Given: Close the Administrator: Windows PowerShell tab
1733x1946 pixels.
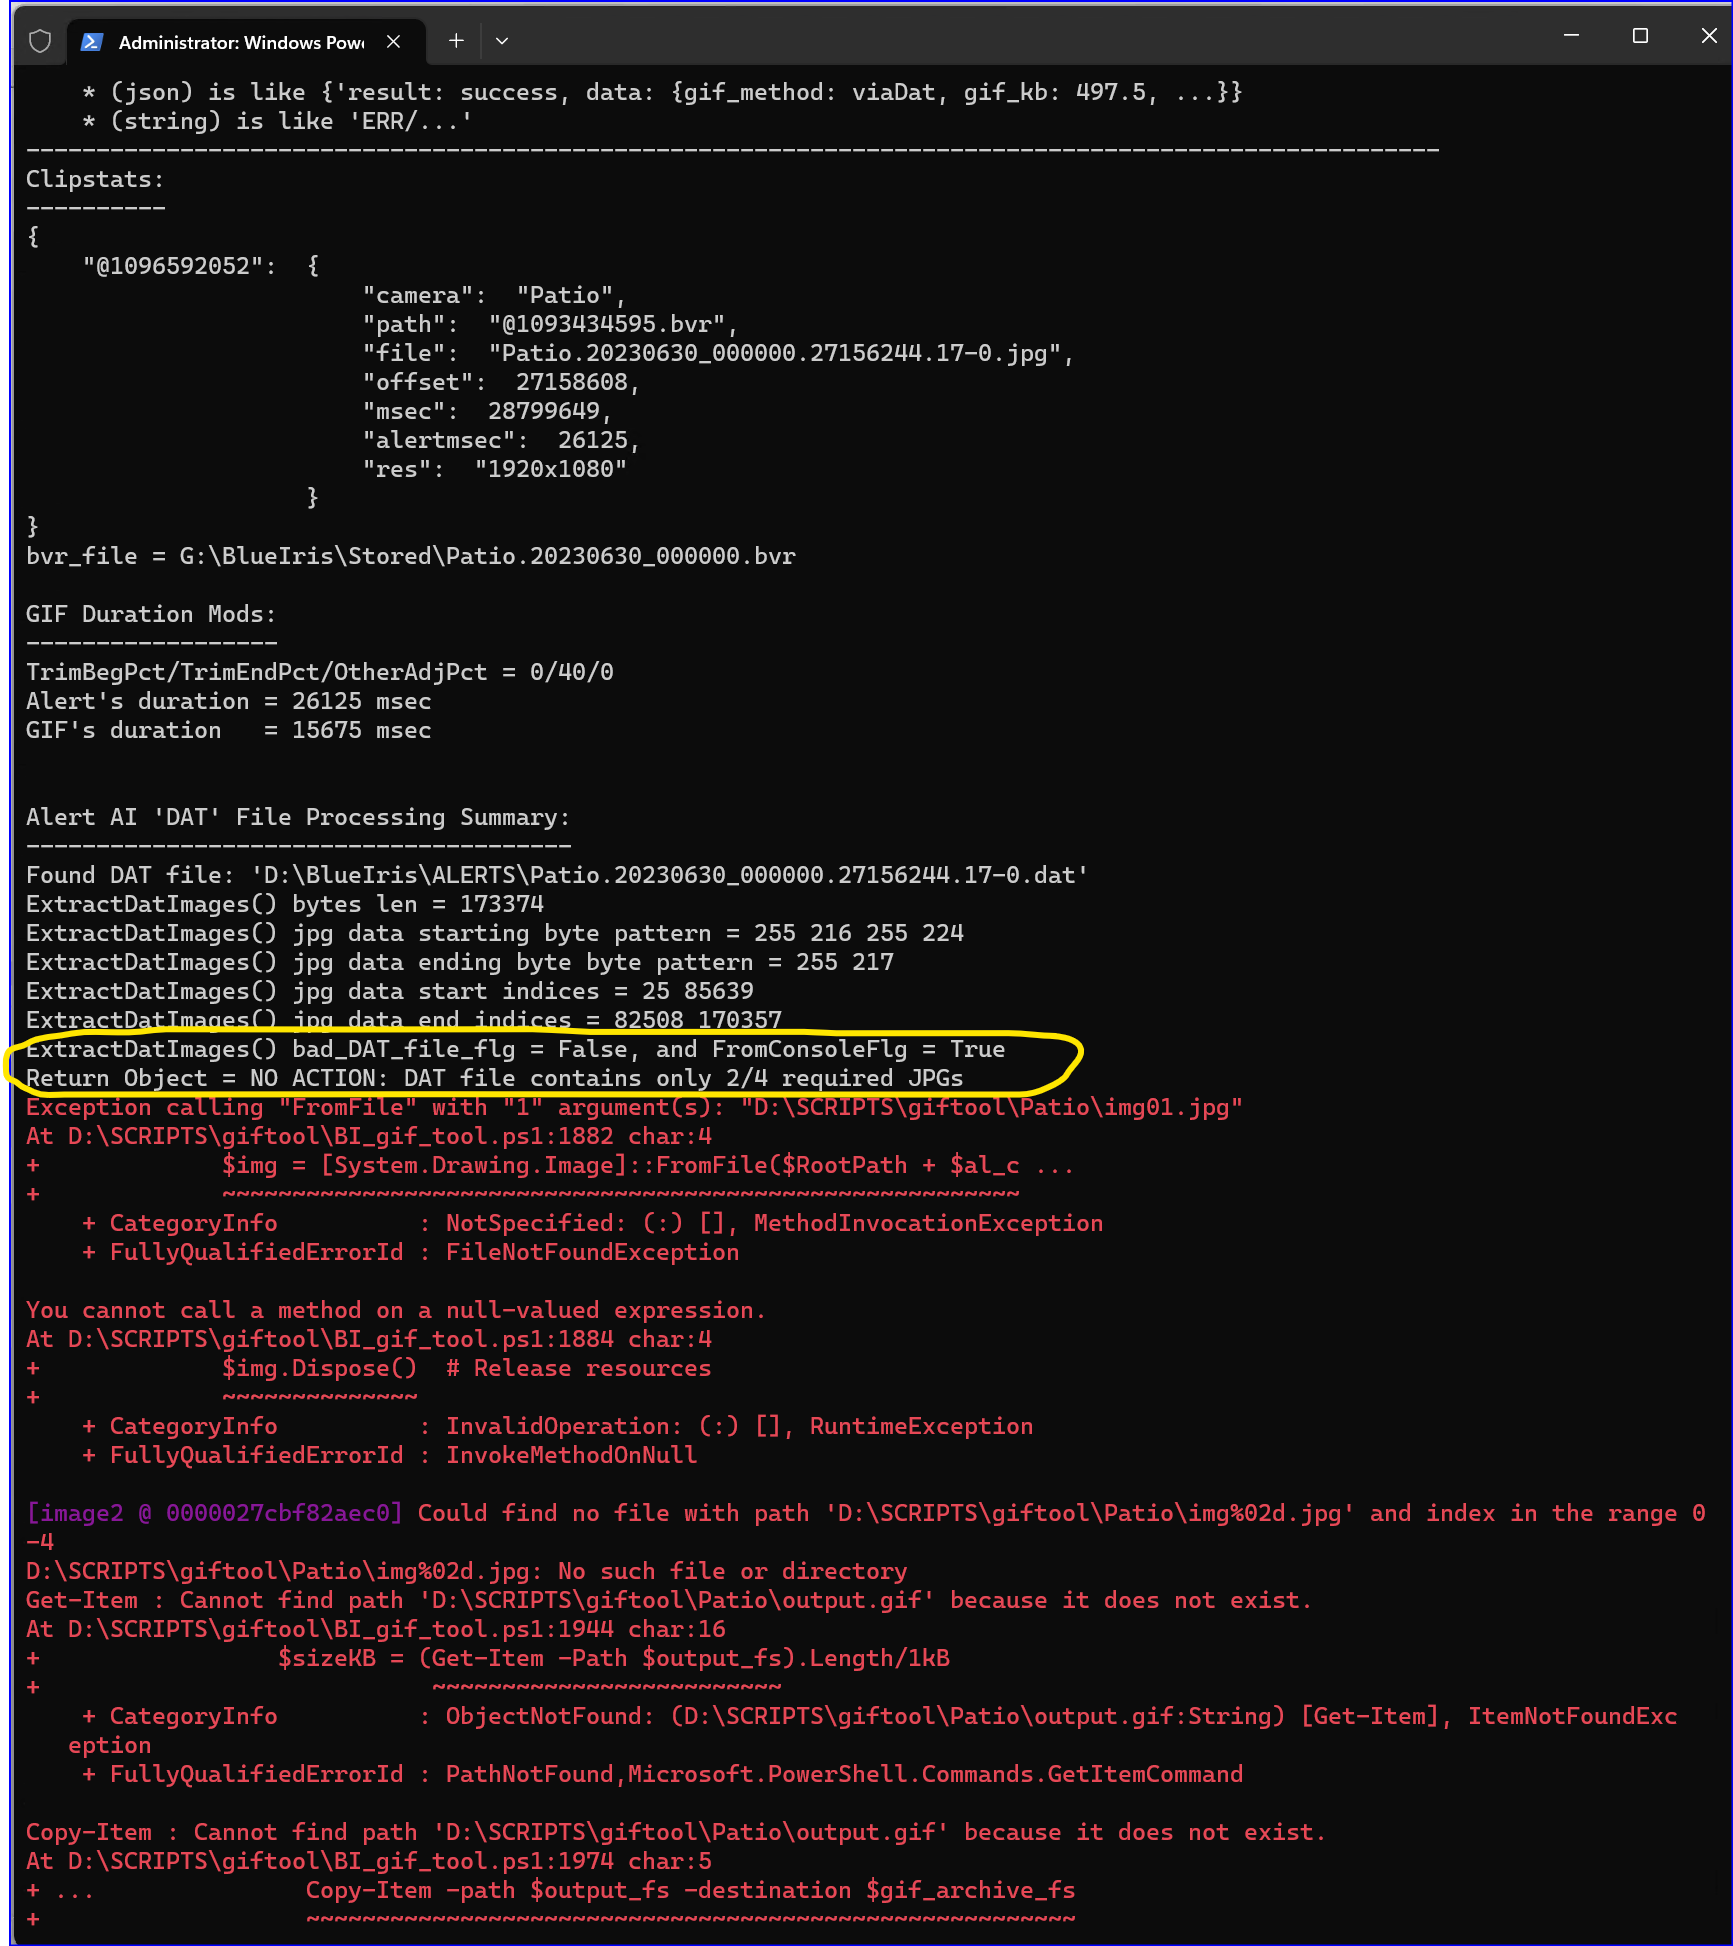Looking at the screenshot, I should [393, 41].
